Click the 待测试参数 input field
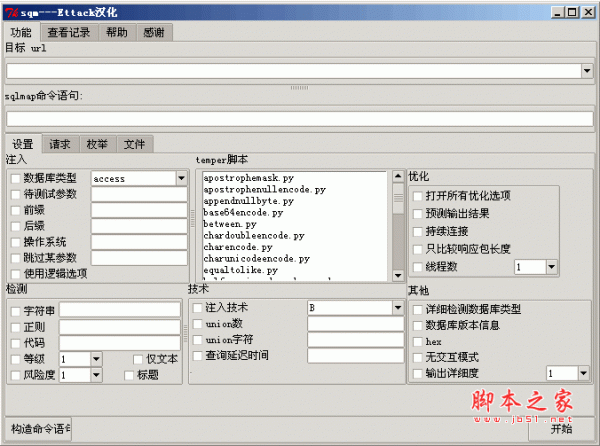 point(139,195)
